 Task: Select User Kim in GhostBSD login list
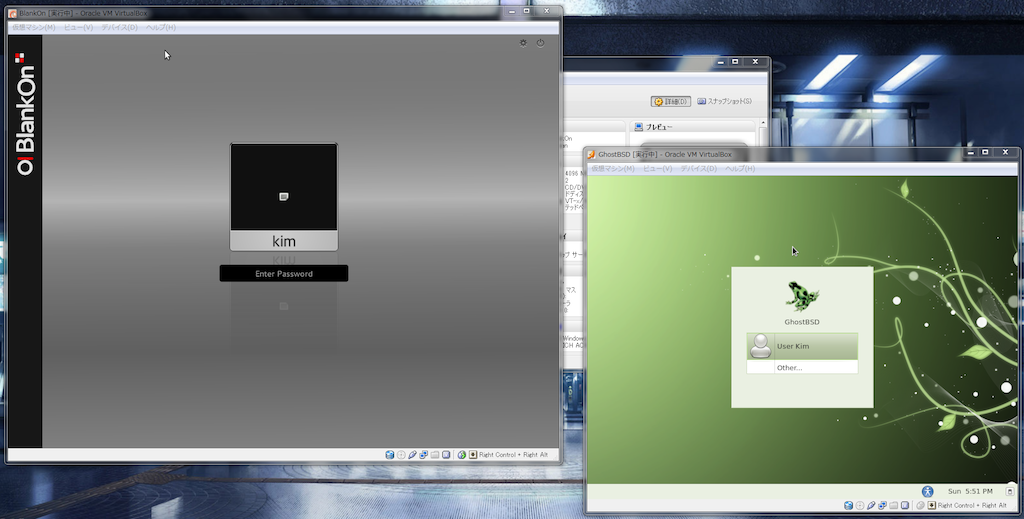coord(802,346)
